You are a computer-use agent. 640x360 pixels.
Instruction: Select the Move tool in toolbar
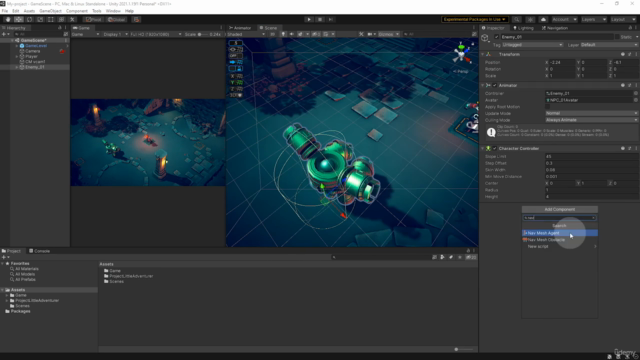[x=19, y=19]
